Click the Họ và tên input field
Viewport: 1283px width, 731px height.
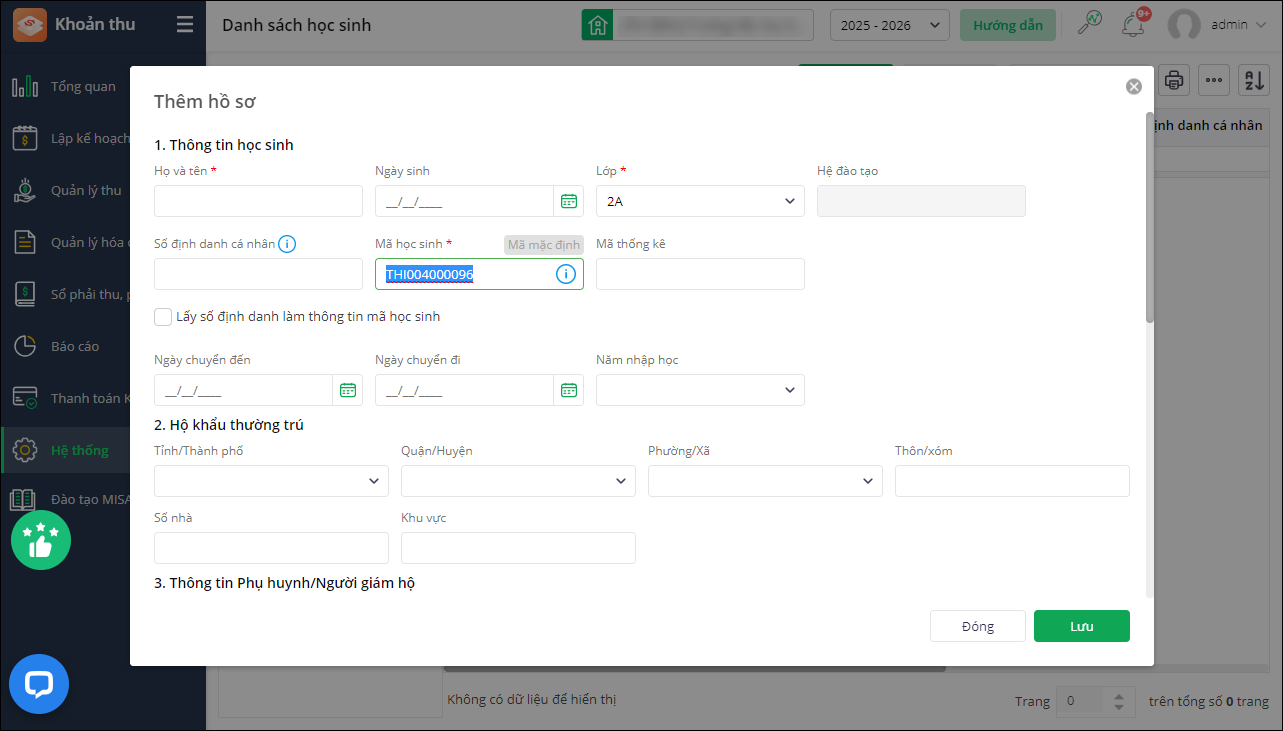click(258, 201)
